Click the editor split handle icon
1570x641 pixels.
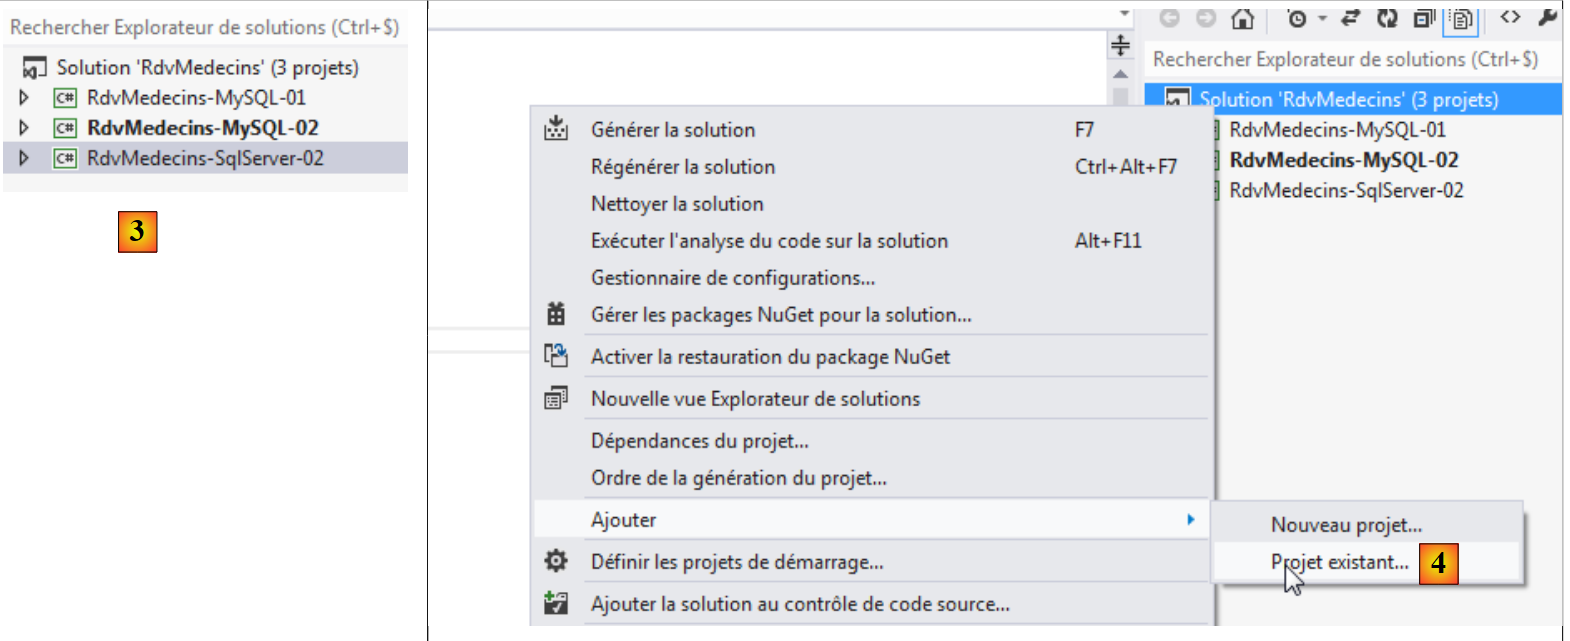1120,44
